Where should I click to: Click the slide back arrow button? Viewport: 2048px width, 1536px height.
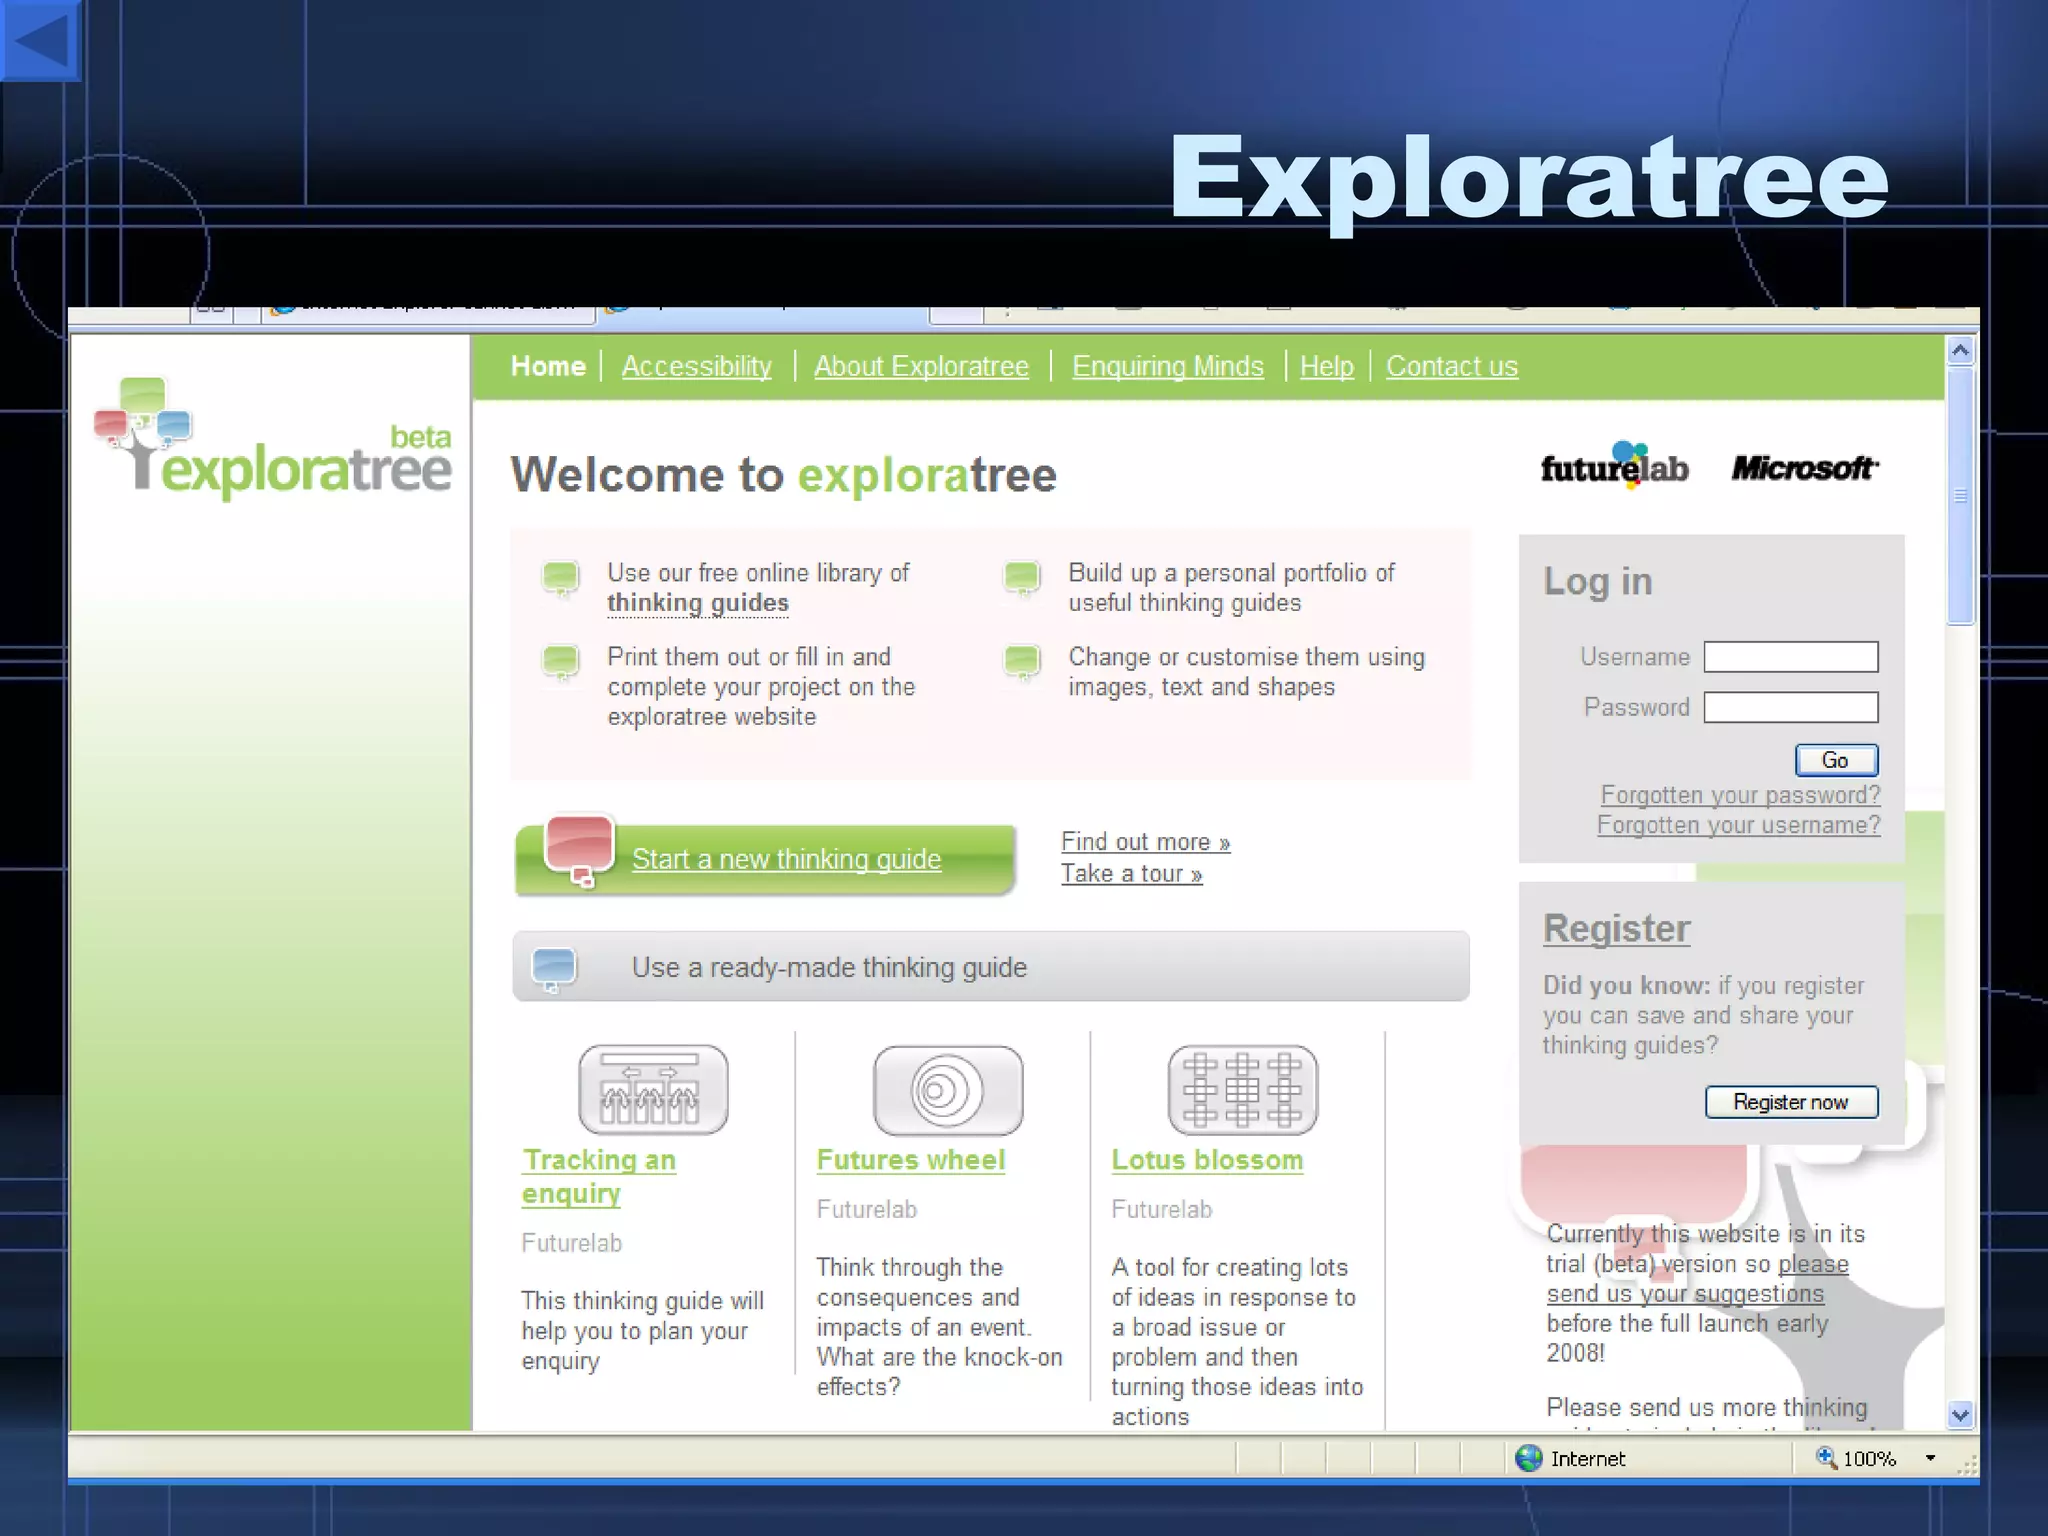coord(40,40)
